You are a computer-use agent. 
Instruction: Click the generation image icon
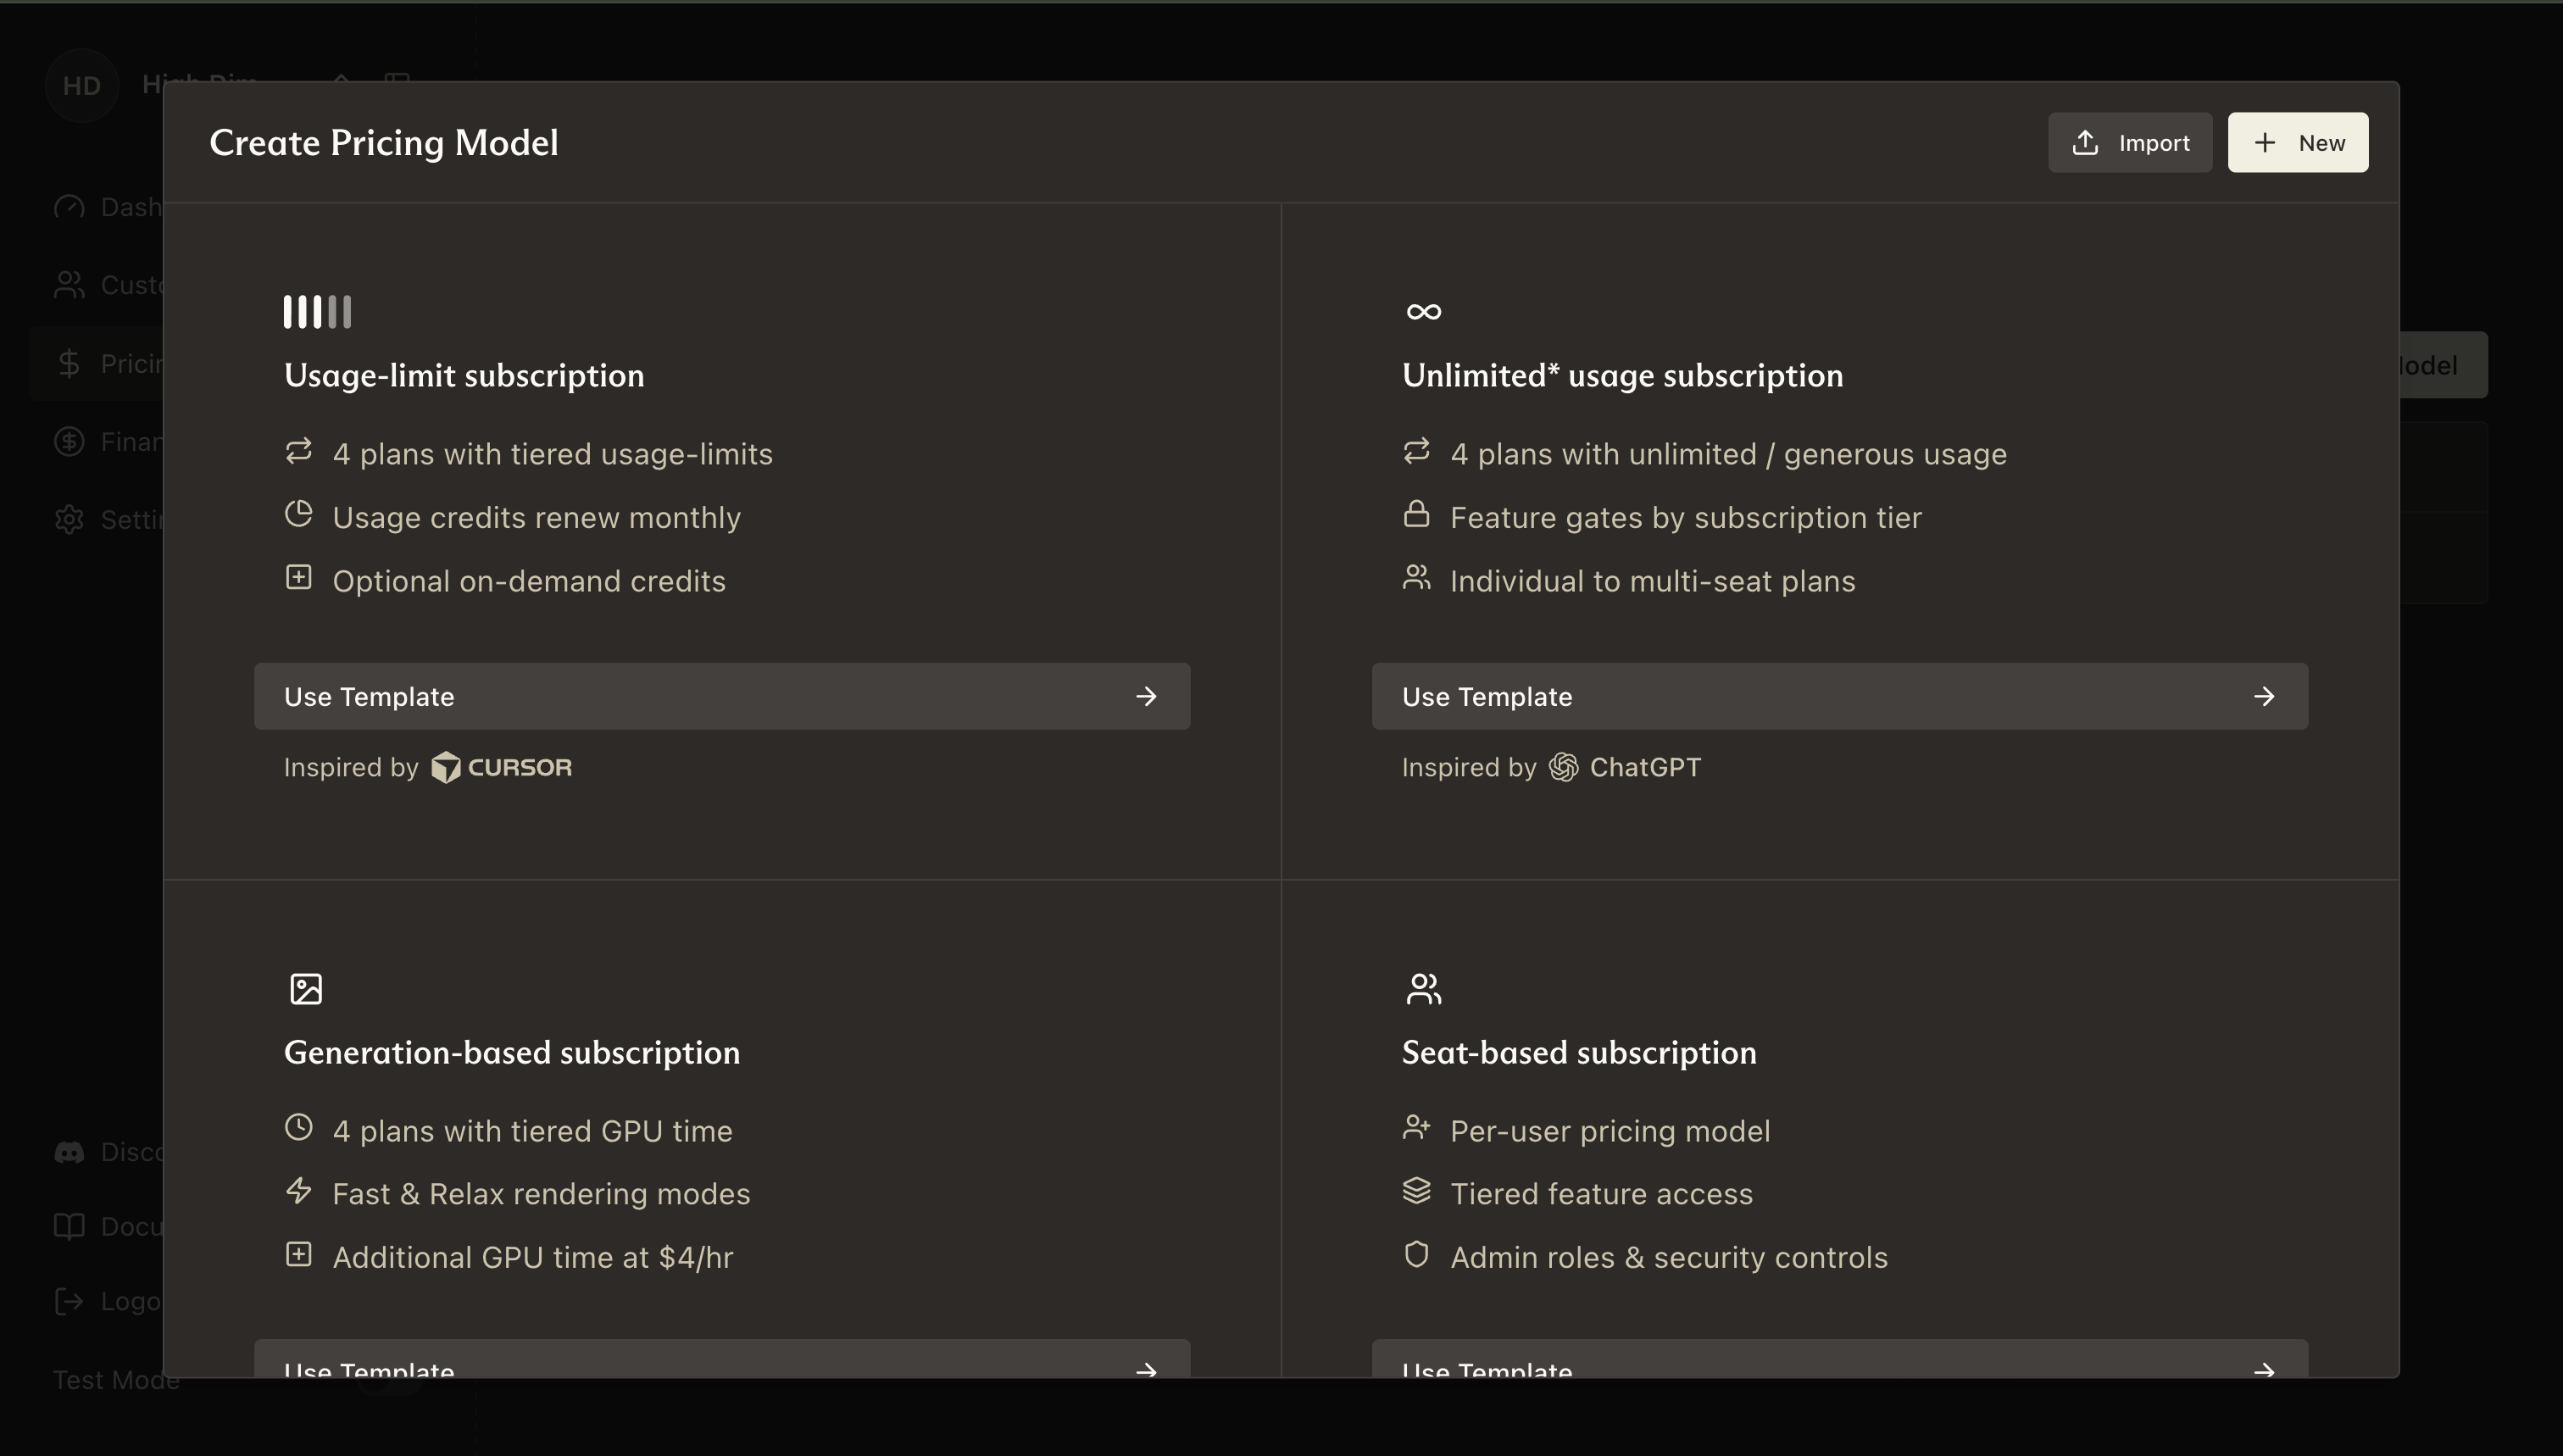(306, 989)
